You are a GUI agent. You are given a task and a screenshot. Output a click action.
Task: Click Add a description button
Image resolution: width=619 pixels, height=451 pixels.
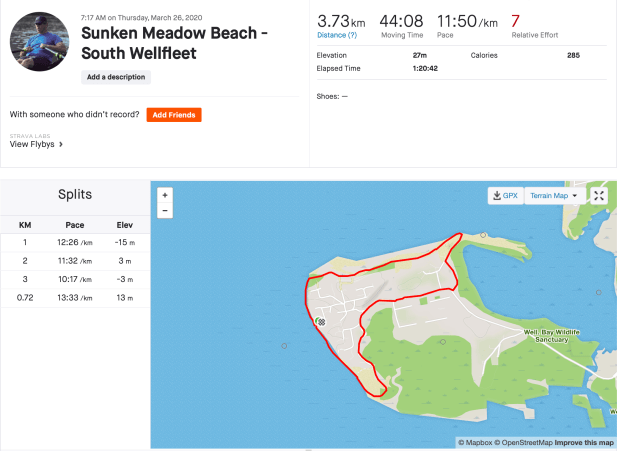[x=115, y=77]
